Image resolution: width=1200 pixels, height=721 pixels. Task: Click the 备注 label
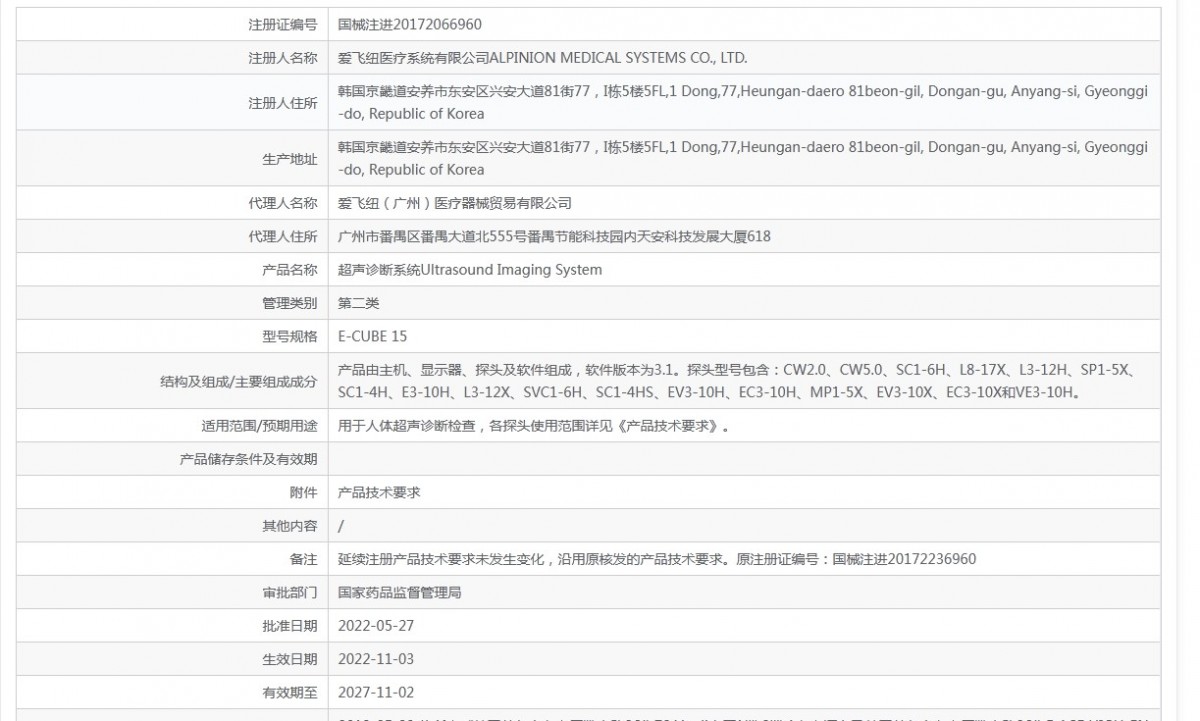[x=304, y=559]
